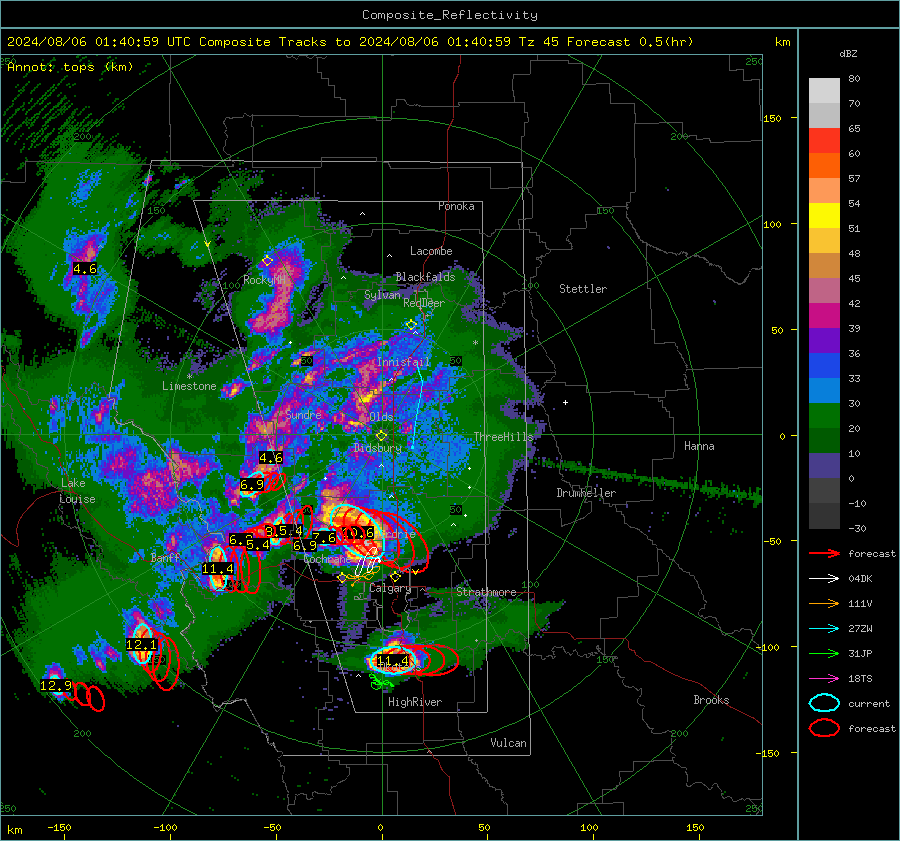Click the Drumheller city label
This screenshot has height=841, width=900.
point(586,493)
